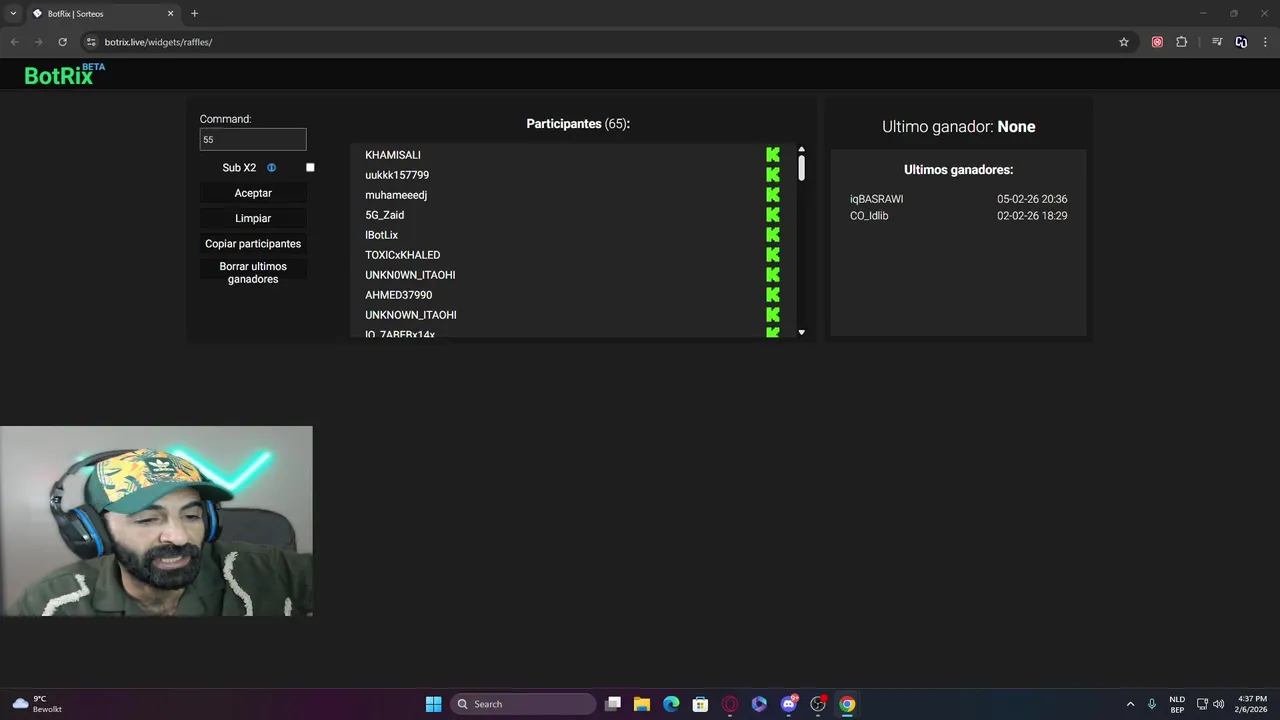Open the weather widget showing 9°C
Image resolution: width=1280 pixels, height=720 pixels.
[37, 704]
